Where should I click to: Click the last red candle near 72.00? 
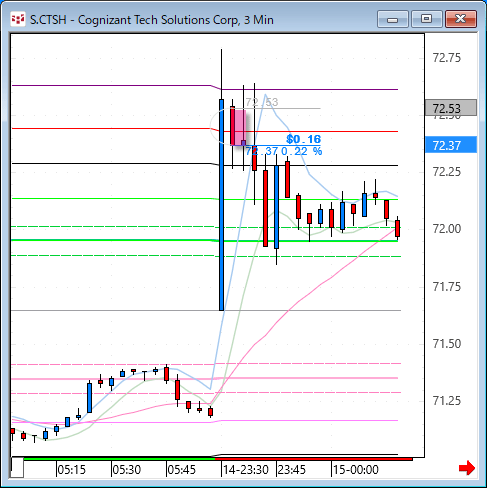coord(397,228)
